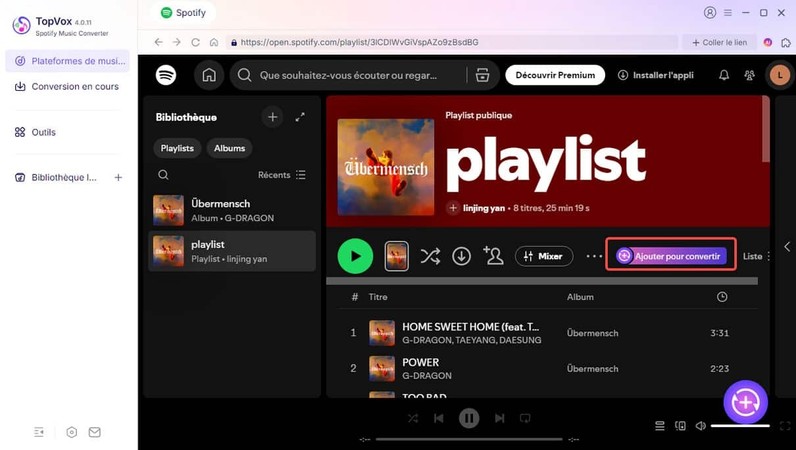
Task: Click Découvrir Premium button
Action: [x=555, y=75]
